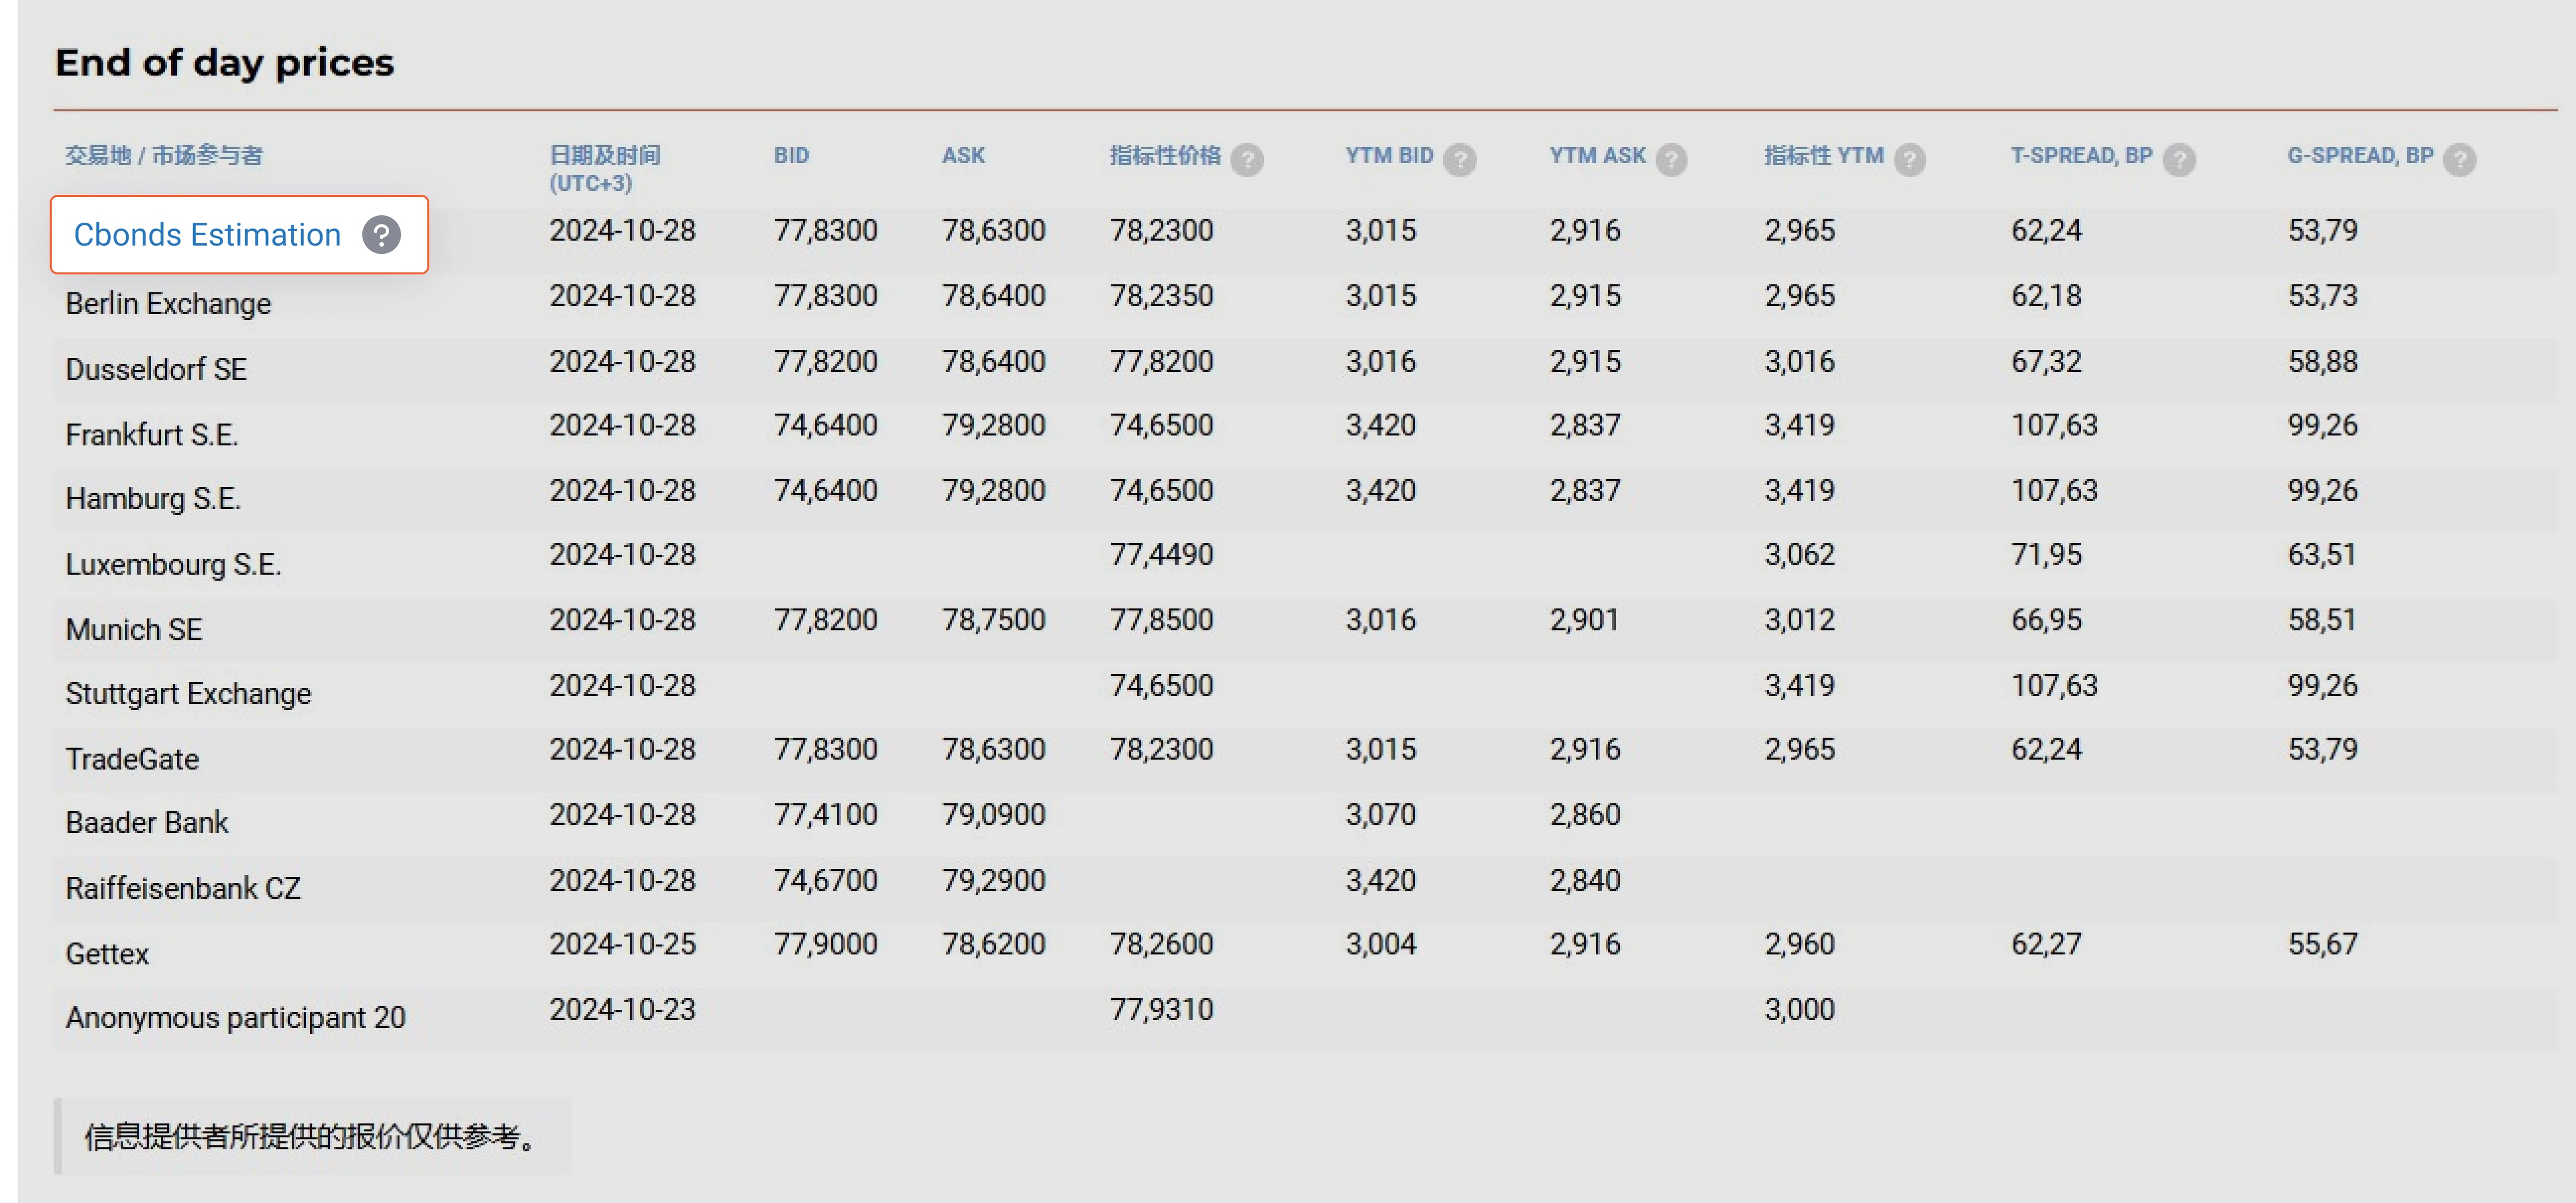Screen dimensions: 2576x1203
Task: Click Berlin Exchange T-spread value 62,18
Action: [2046, 296]
